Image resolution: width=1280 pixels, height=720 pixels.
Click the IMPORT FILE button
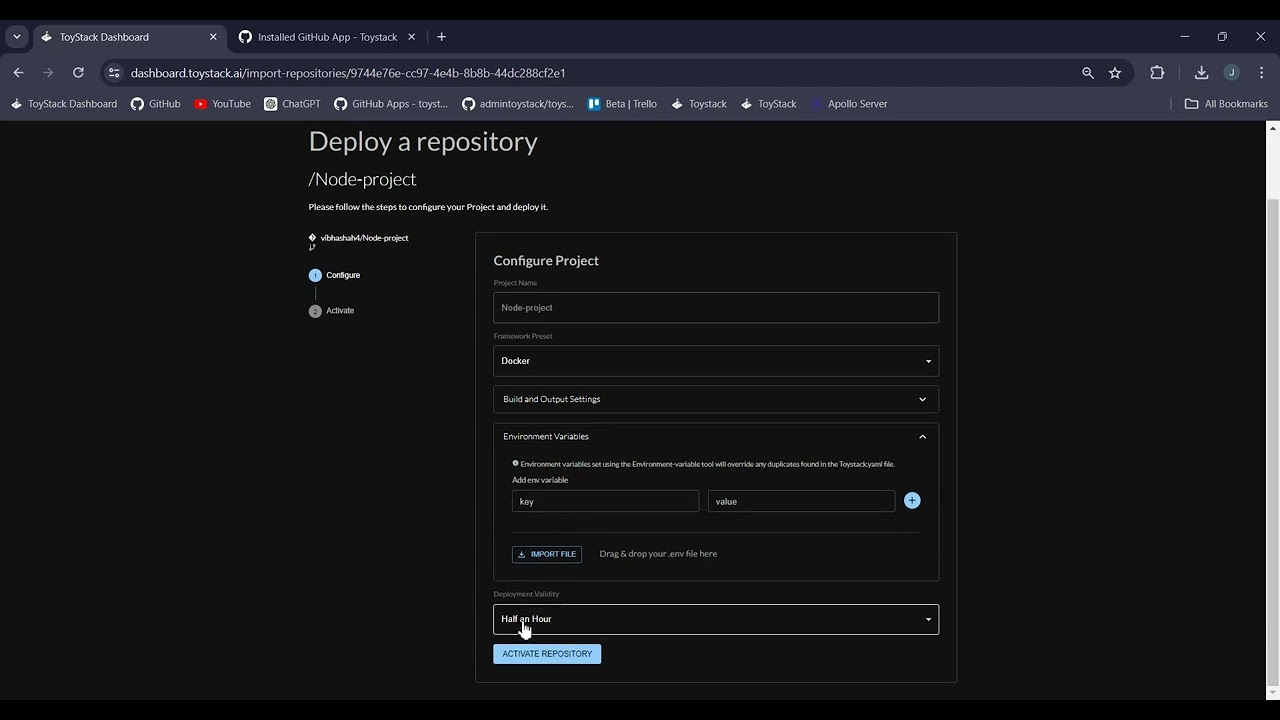click(x=547, y=554)
